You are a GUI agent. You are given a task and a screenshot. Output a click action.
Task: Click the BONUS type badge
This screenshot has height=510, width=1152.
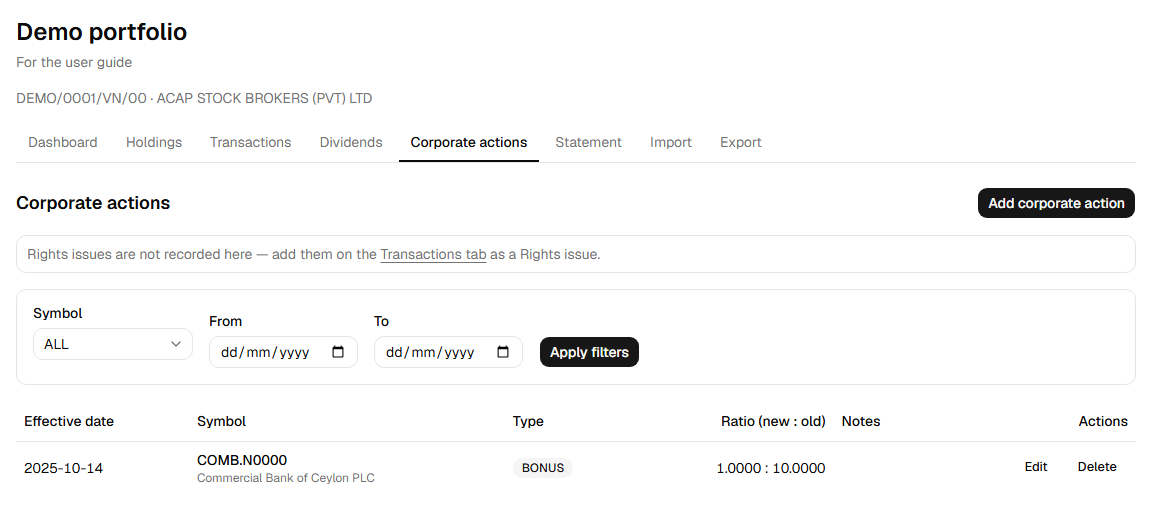tap(543, 468)
